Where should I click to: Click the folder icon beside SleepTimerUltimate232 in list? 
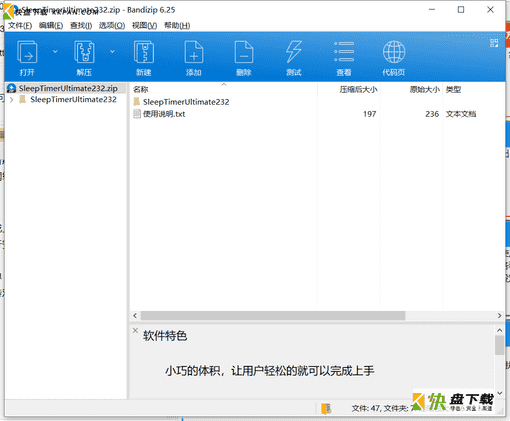pos(137,102)
